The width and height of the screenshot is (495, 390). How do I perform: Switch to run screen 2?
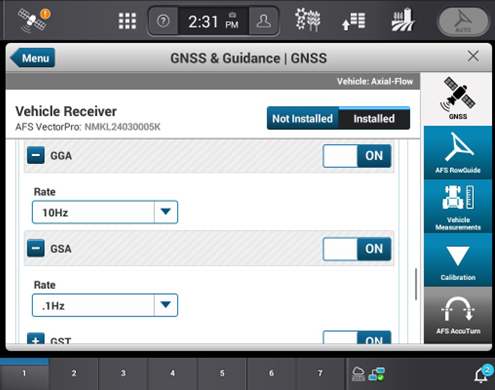tap(74, 374)
